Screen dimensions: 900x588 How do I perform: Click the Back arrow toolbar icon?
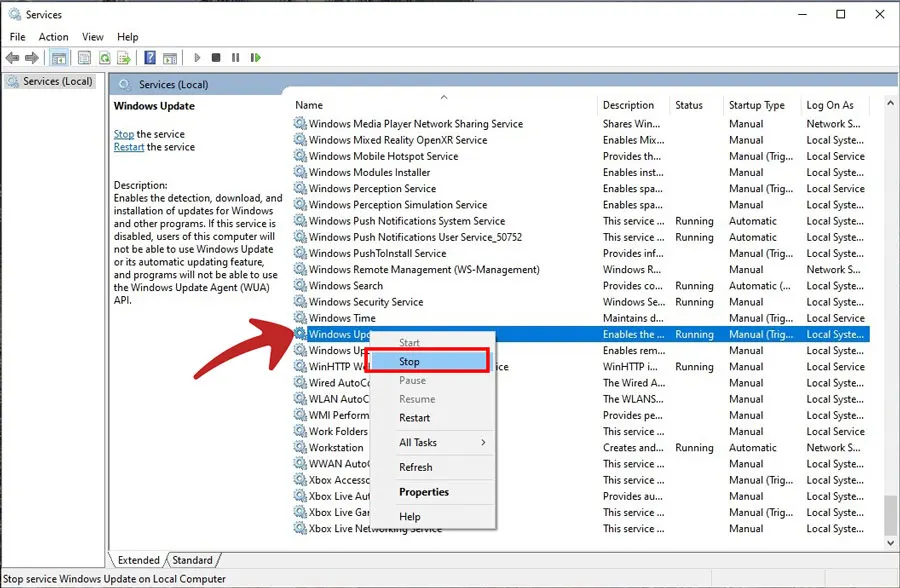(12, 57)
